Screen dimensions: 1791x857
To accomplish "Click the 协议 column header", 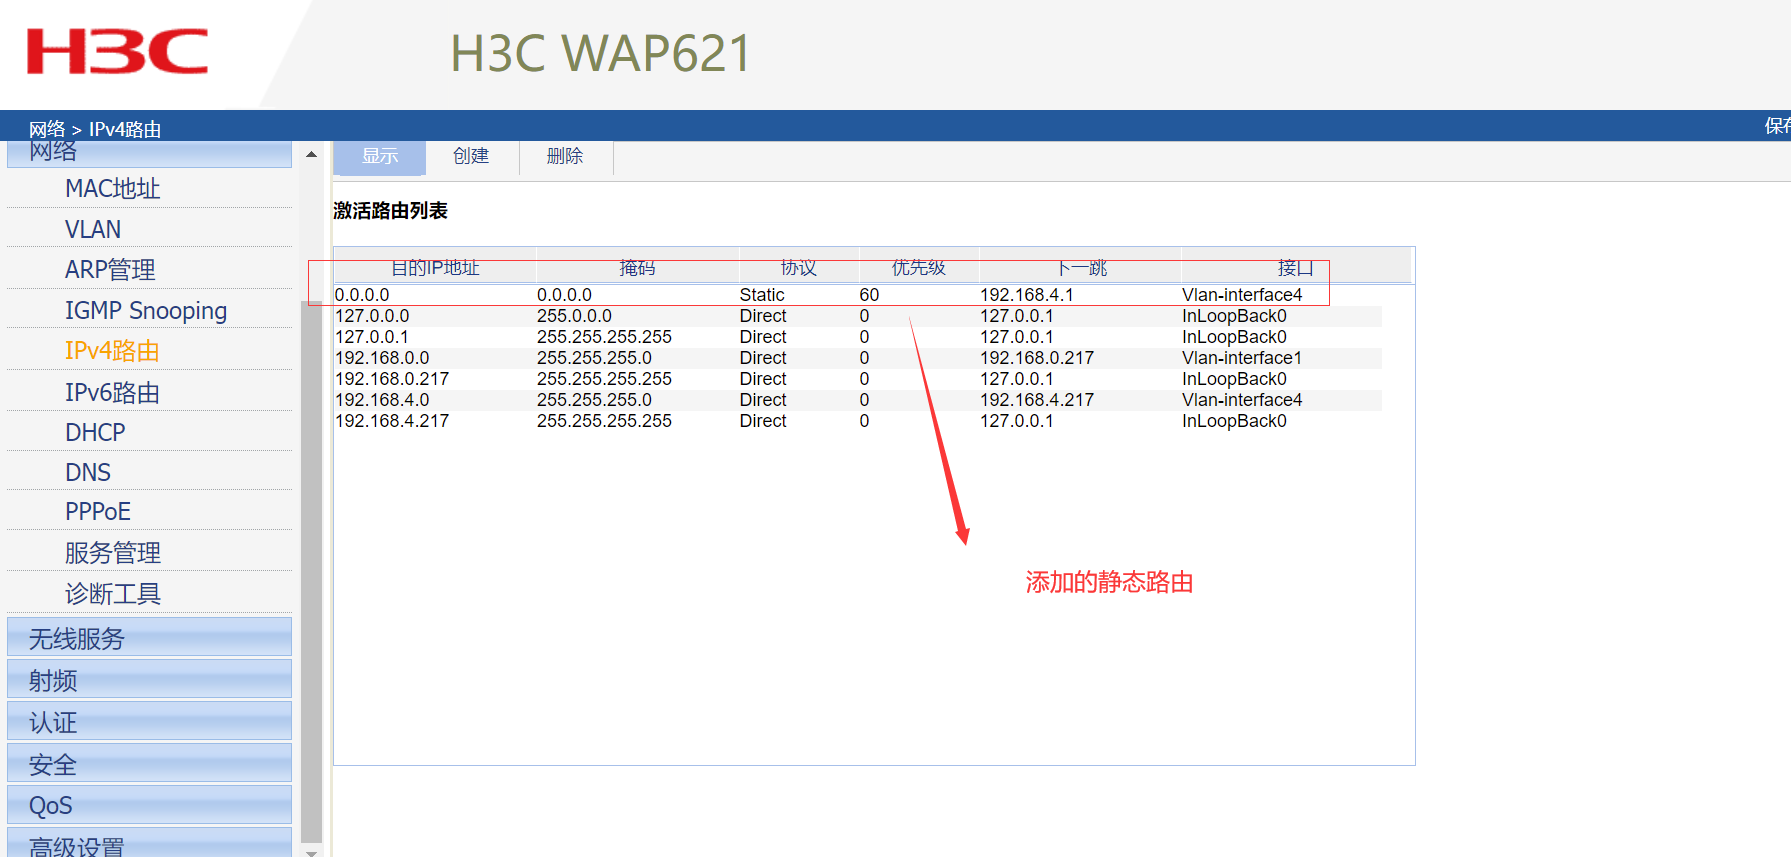I will click(x=799, y=268).
